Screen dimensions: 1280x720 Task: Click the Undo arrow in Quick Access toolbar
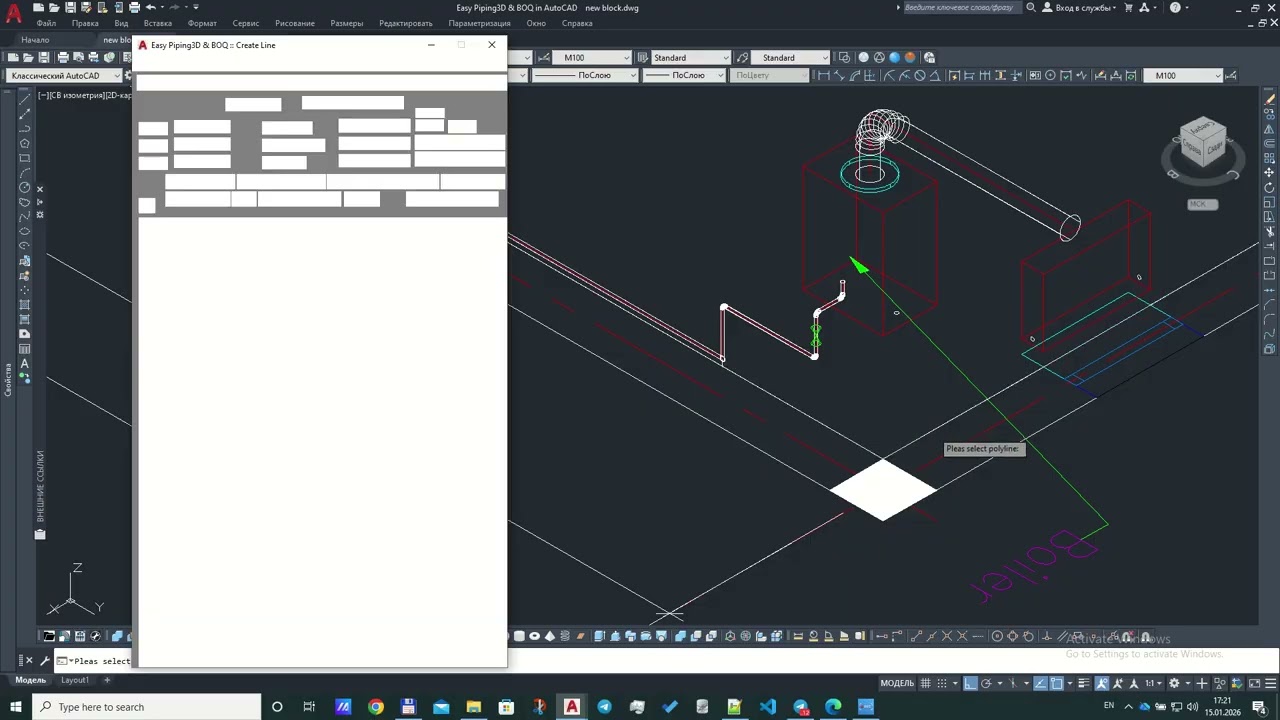point(151,8)
